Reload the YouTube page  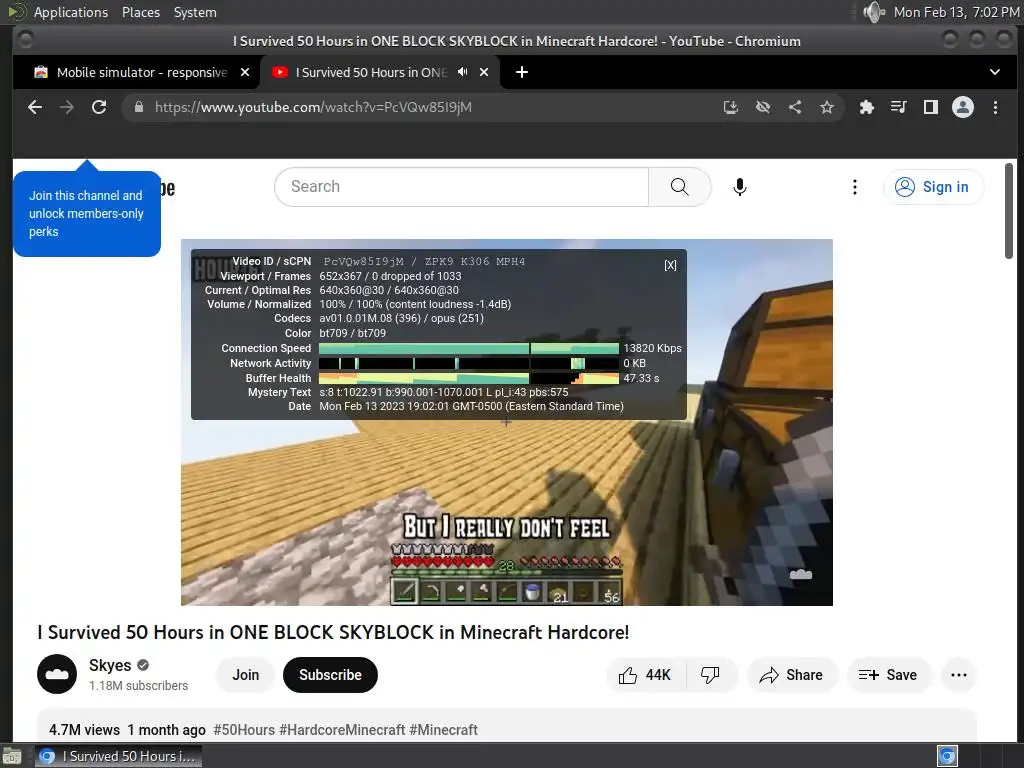pos(99,107)
